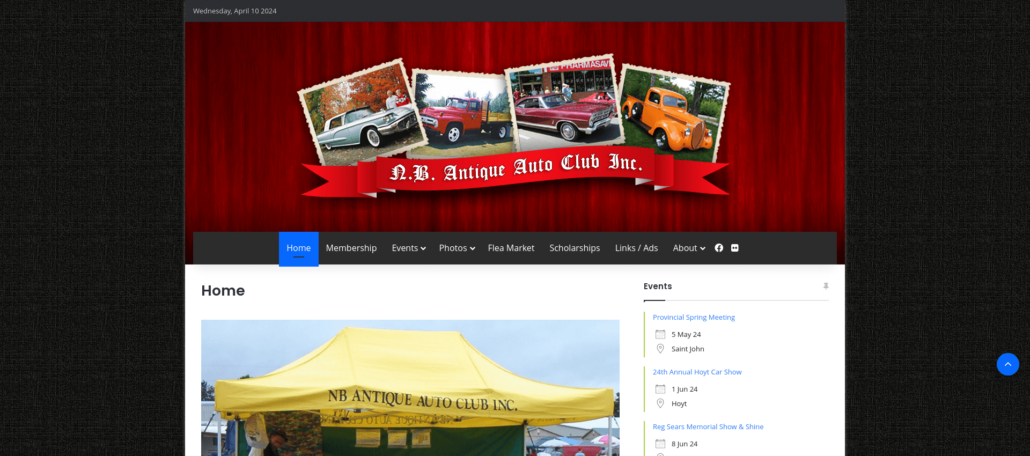Open the Provincial Spring Meeting event

point(693,317)
